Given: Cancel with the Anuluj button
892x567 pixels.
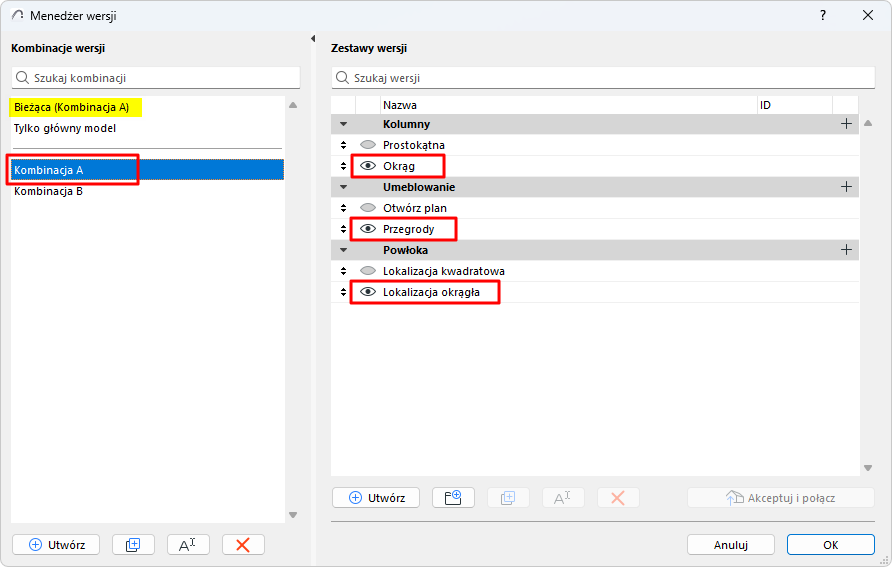Looking at the screenshot, I should [x=730, y=545].
